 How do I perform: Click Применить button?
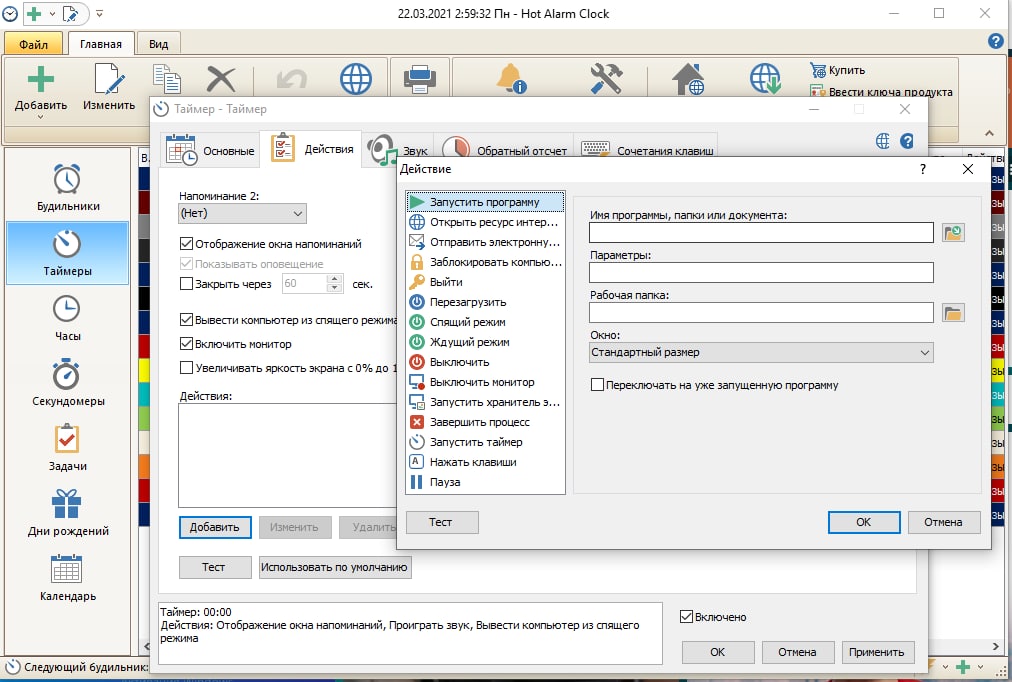coord(876,652)
